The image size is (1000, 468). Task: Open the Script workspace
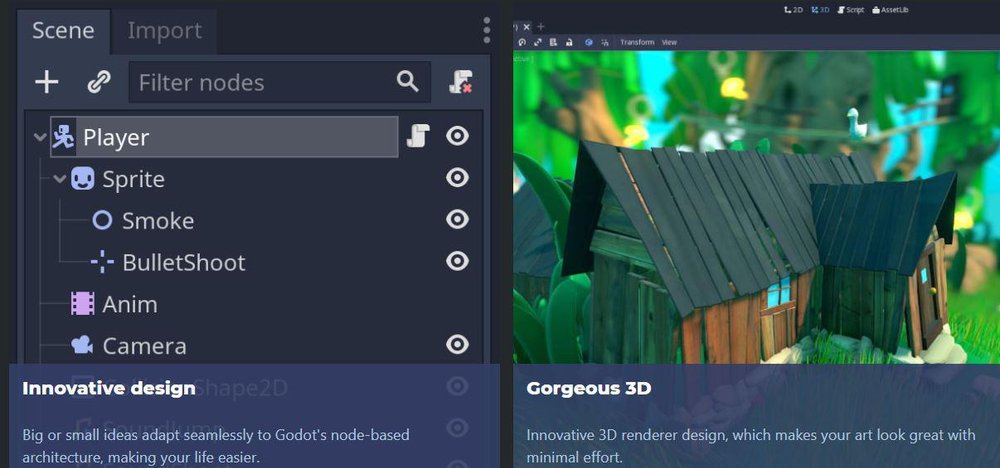851,10
